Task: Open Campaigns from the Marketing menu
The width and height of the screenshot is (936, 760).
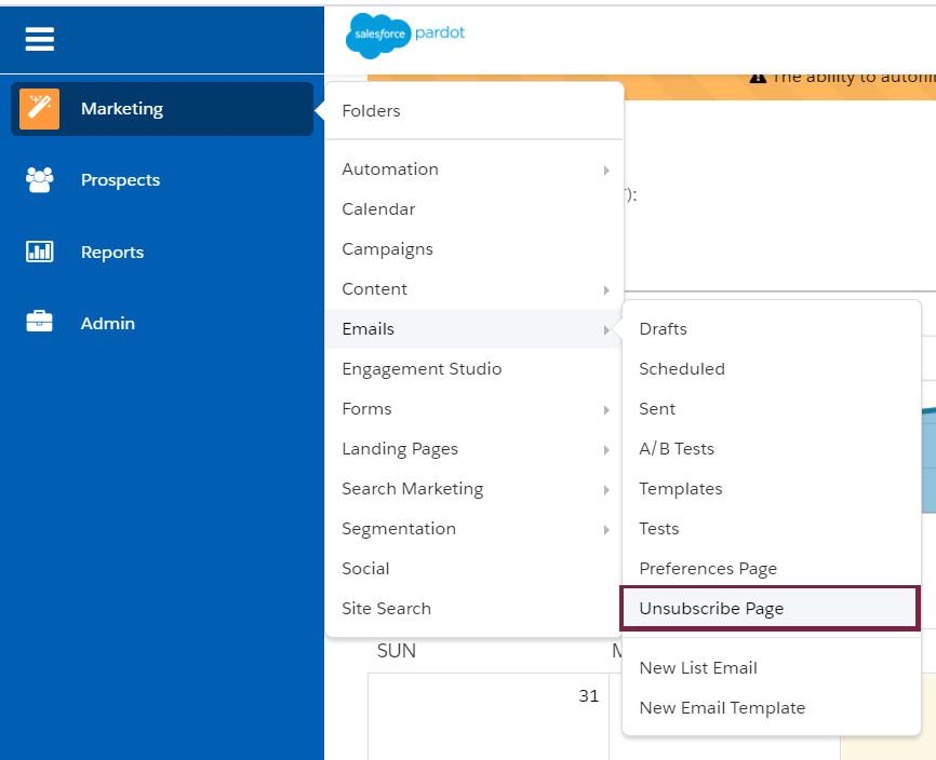Action: tap(387, 249)
